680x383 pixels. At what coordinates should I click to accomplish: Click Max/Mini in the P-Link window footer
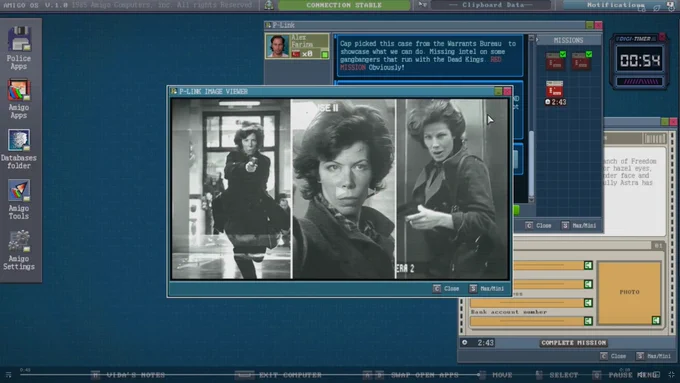[x=579, y=226]
